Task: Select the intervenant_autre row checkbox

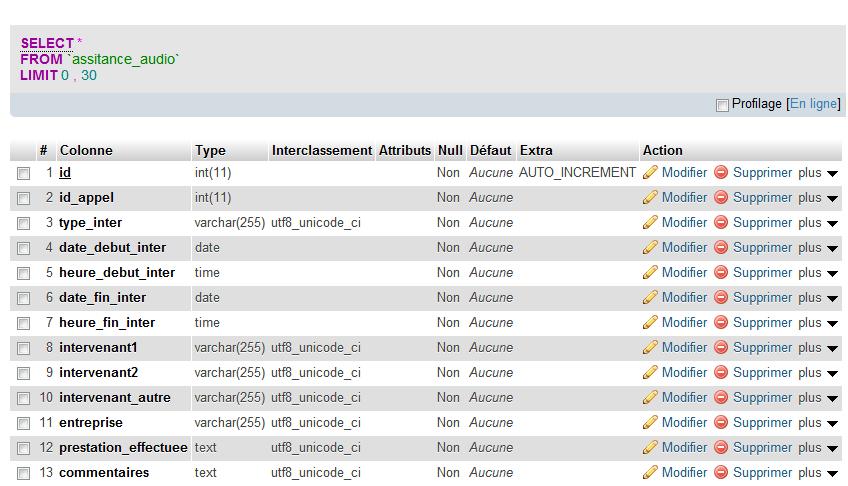Action: (23, 398)
